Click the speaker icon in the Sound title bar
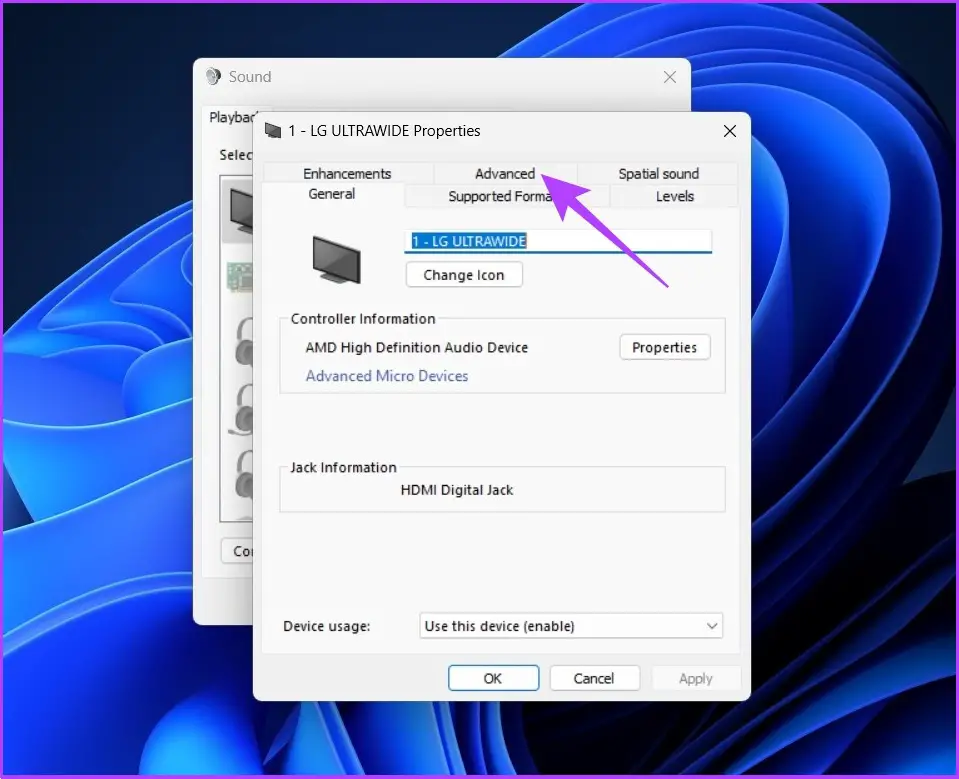959x779 pixels. coord(213,77)
